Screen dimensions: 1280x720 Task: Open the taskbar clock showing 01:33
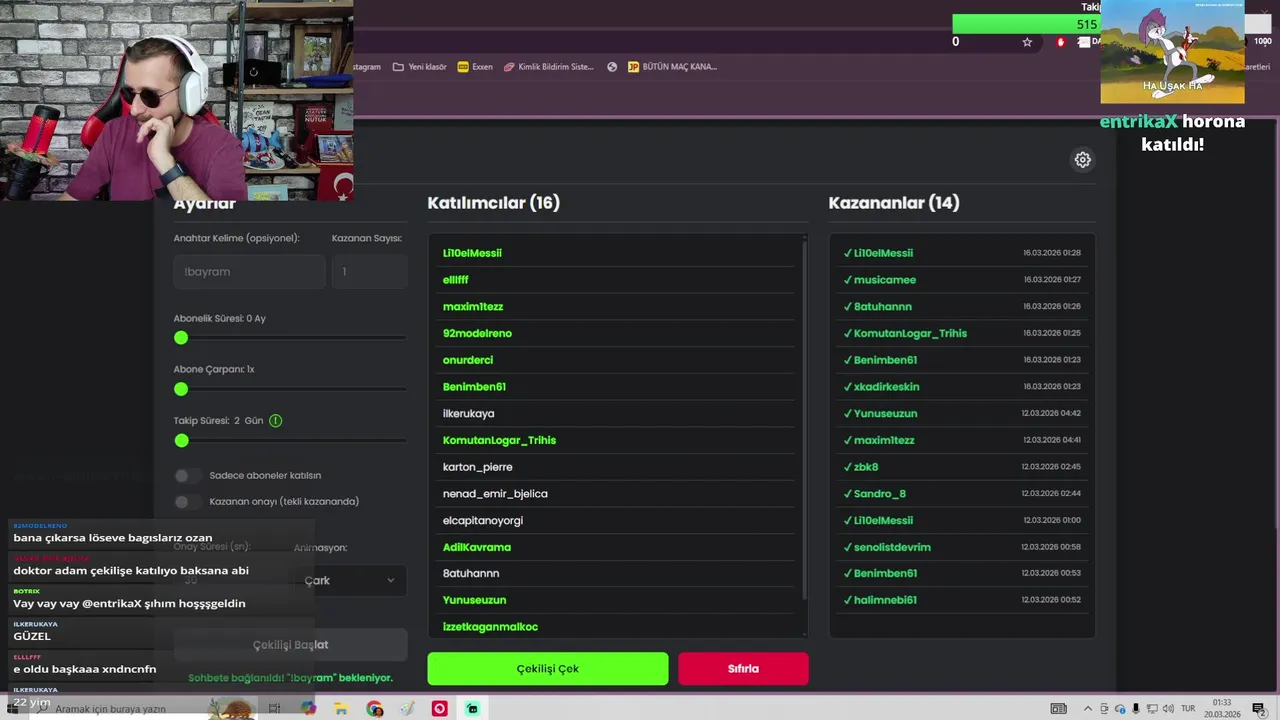(x=1222, y=709)
